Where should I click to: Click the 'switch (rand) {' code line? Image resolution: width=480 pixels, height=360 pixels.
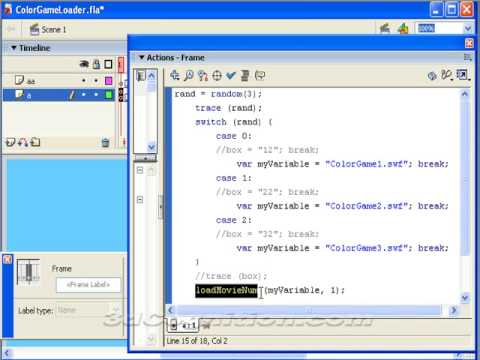pyautogui.click(x=234, y=122)
